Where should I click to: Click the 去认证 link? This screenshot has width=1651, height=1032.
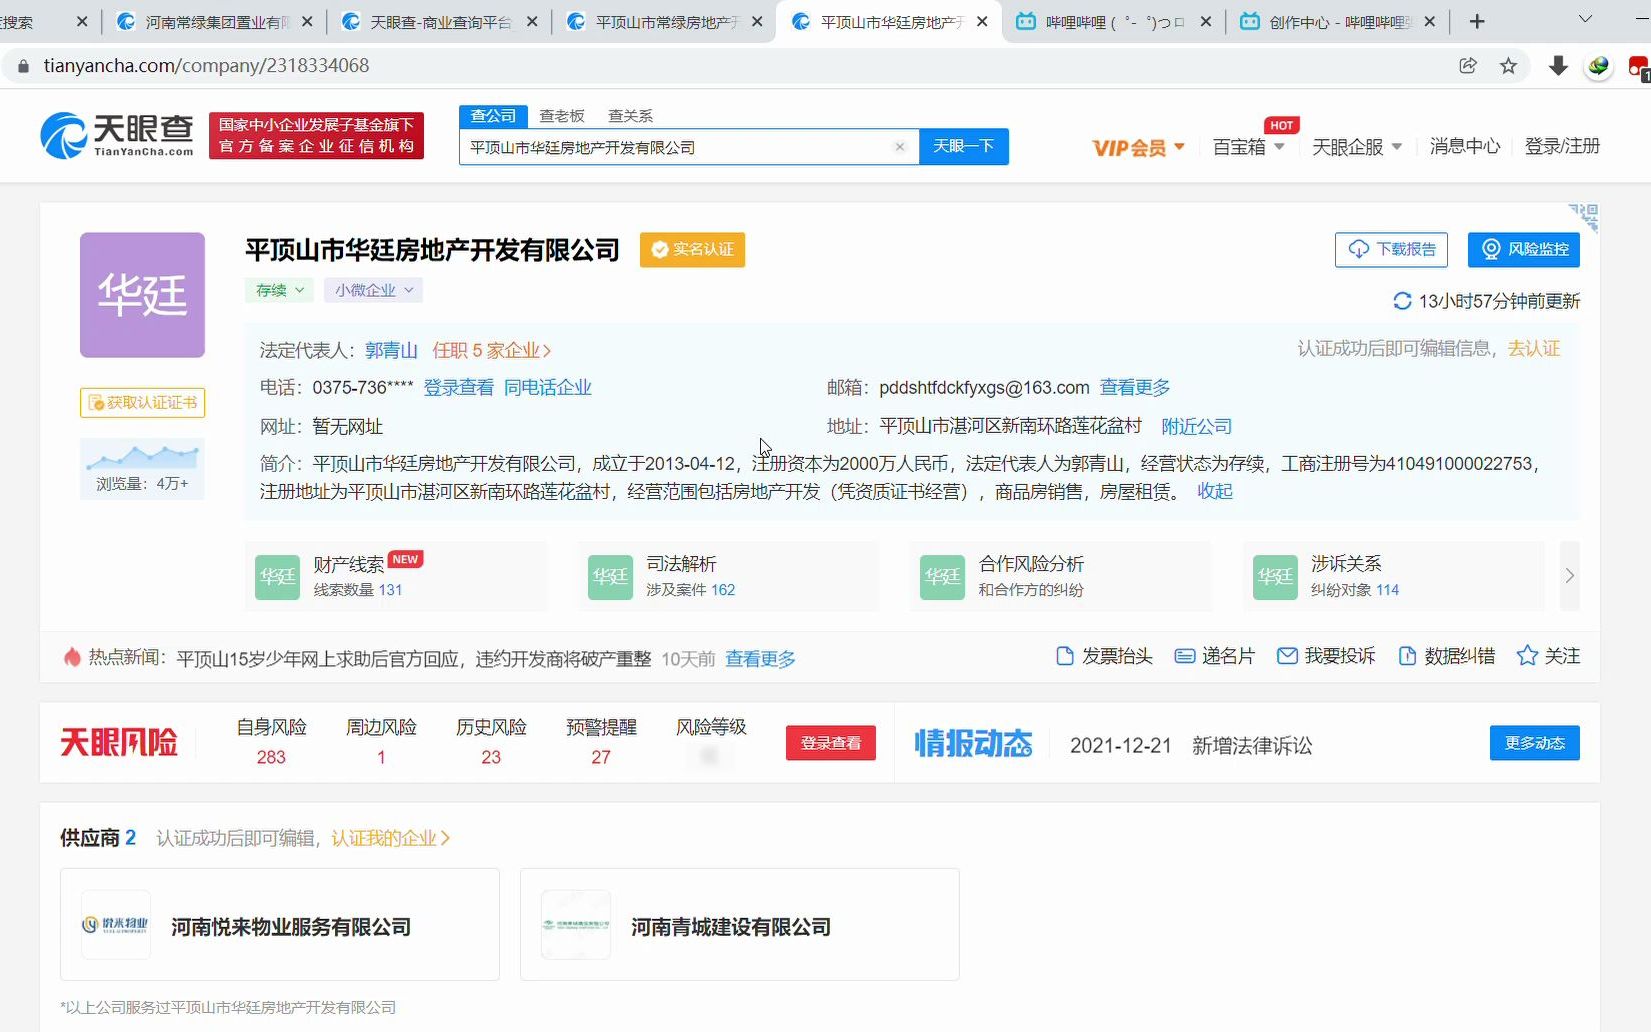click(x=1534, y=348)
